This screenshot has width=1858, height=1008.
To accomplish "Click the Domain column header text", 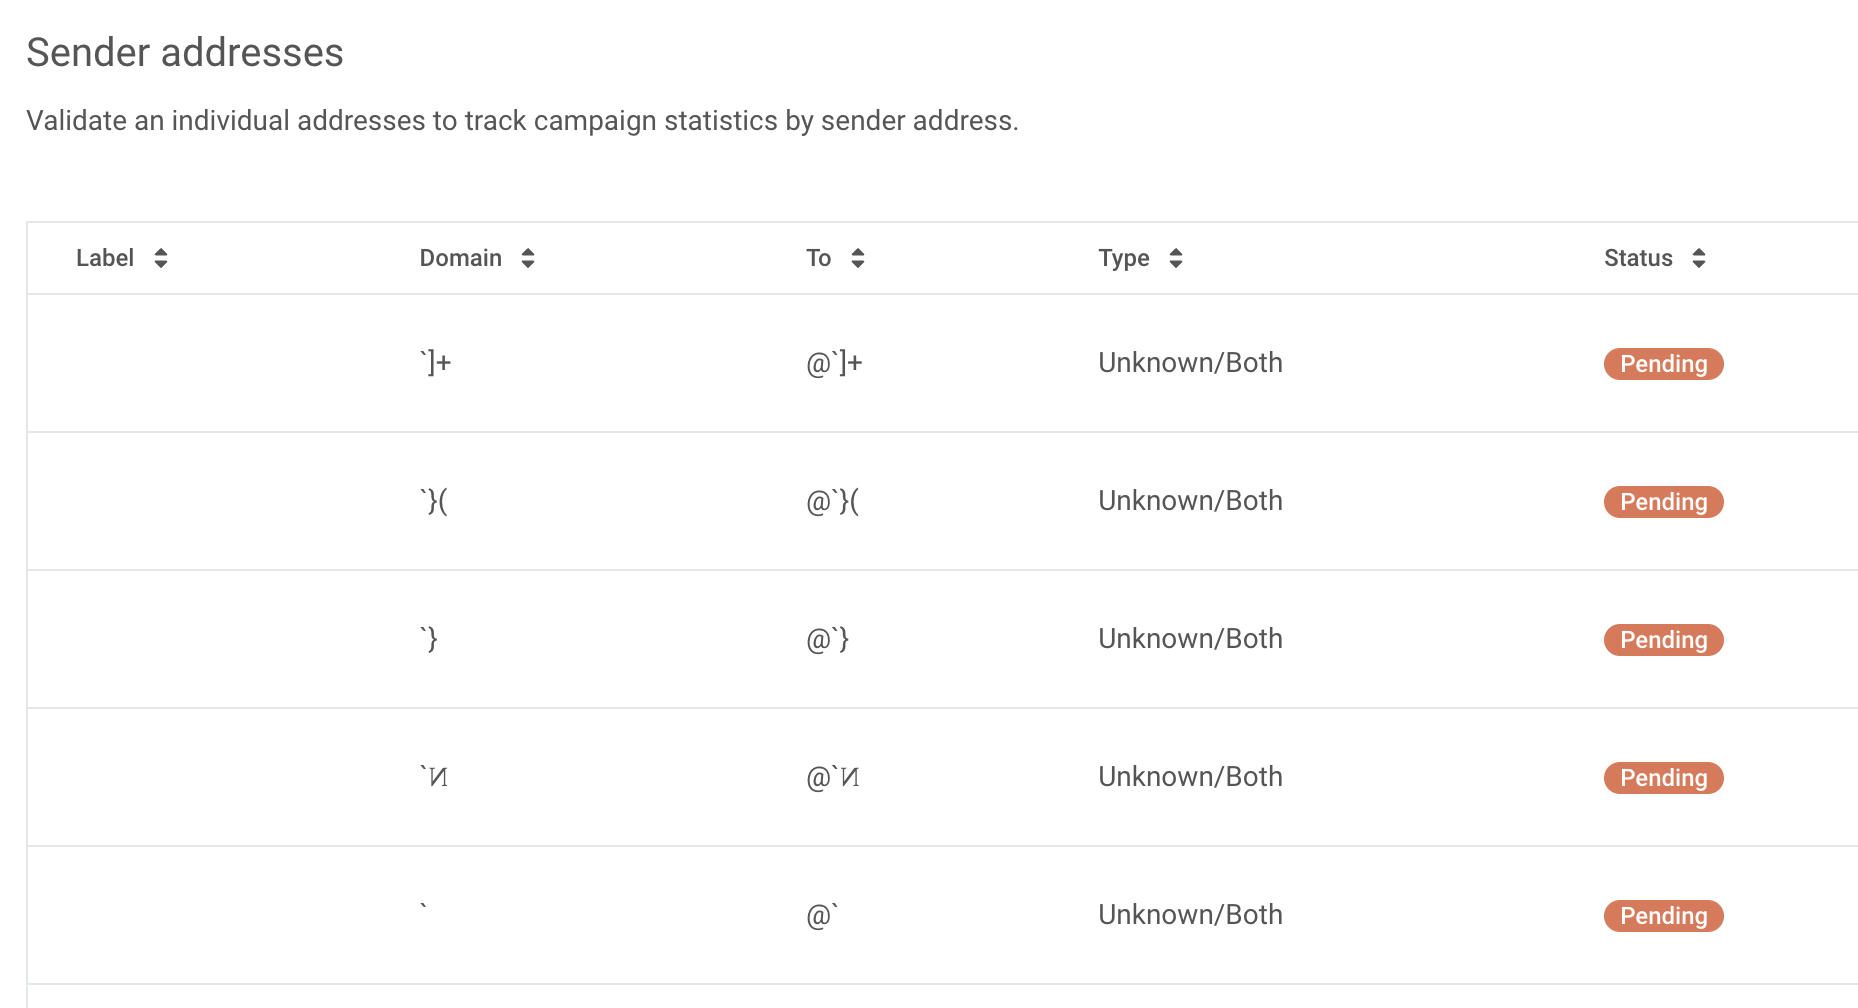I will (x=460, y=258).
